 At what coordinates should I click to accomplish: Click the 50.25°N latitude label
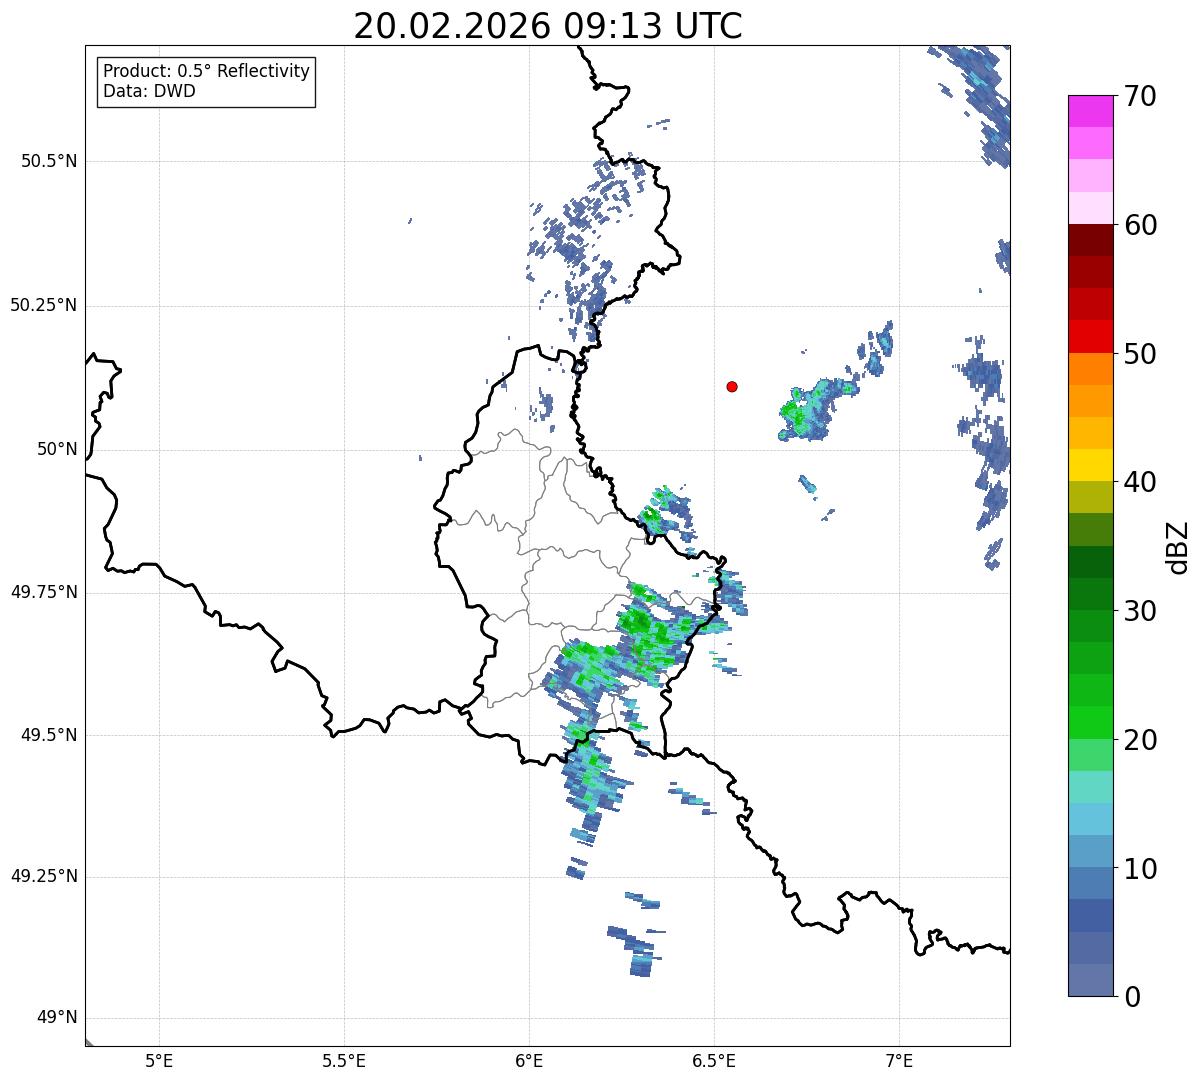click(44, 305)
